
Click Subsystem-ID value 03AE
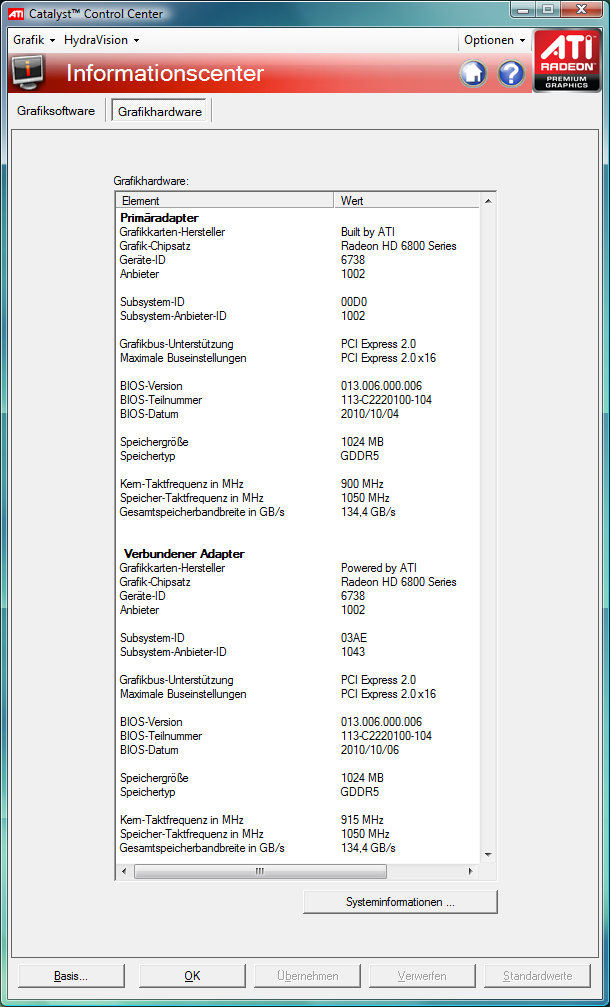[354, 638]
